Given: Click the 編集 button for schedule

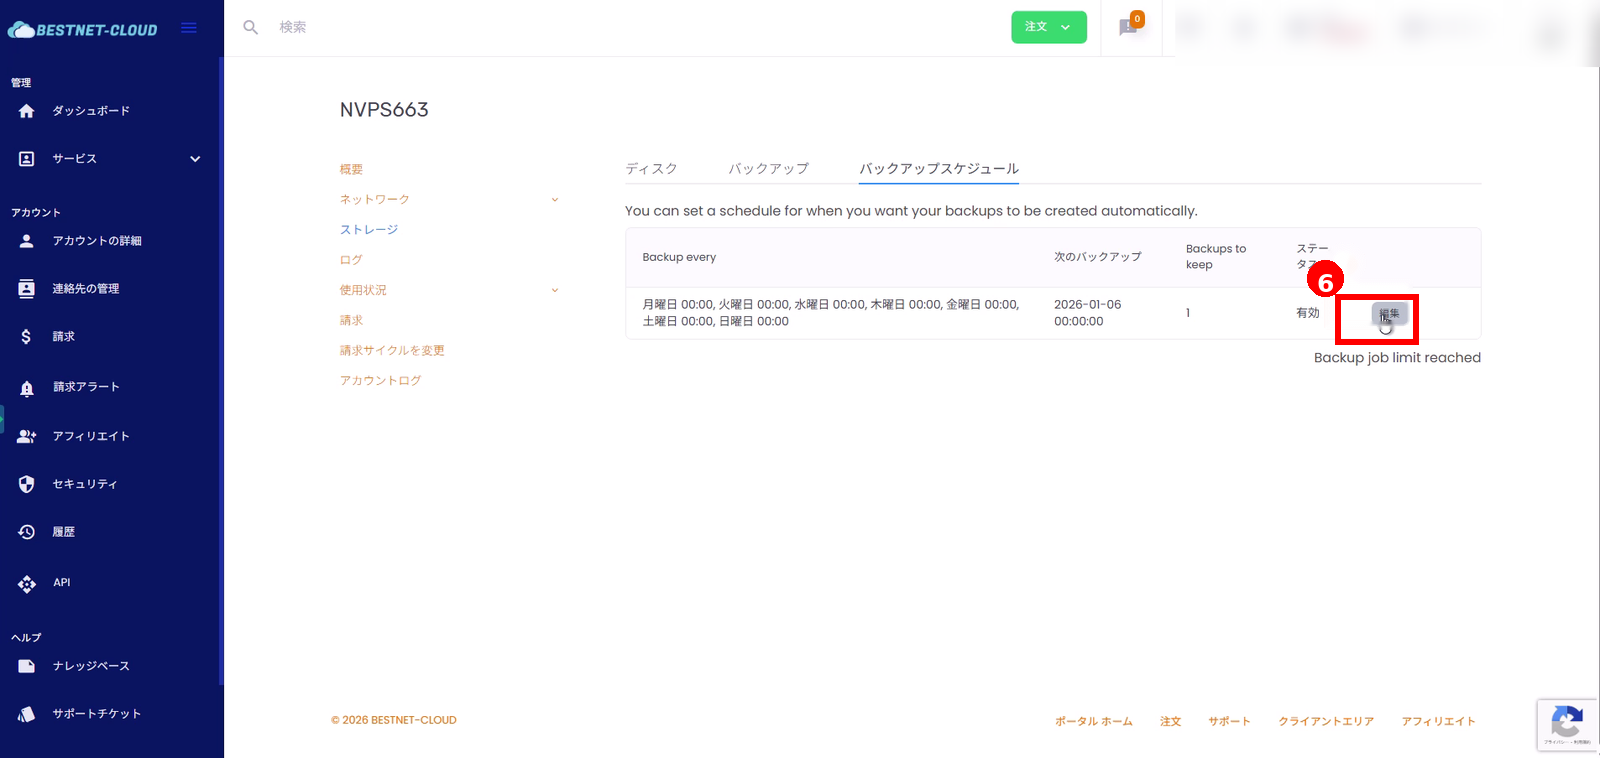Looking at the screenshot, I should tap(1389, 314).
